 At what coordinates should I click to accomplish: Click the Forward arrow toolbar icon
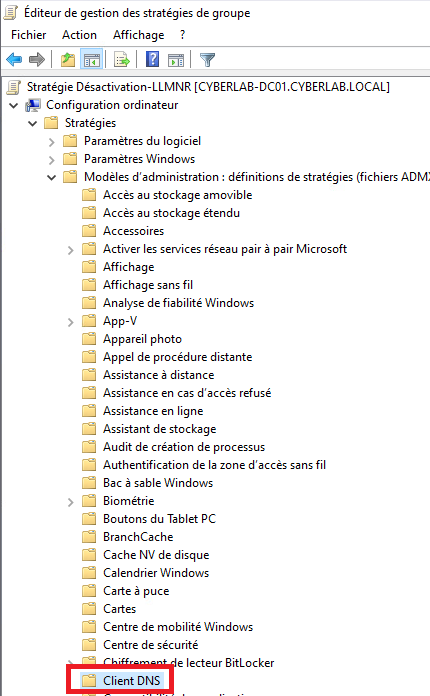[37, 59]
